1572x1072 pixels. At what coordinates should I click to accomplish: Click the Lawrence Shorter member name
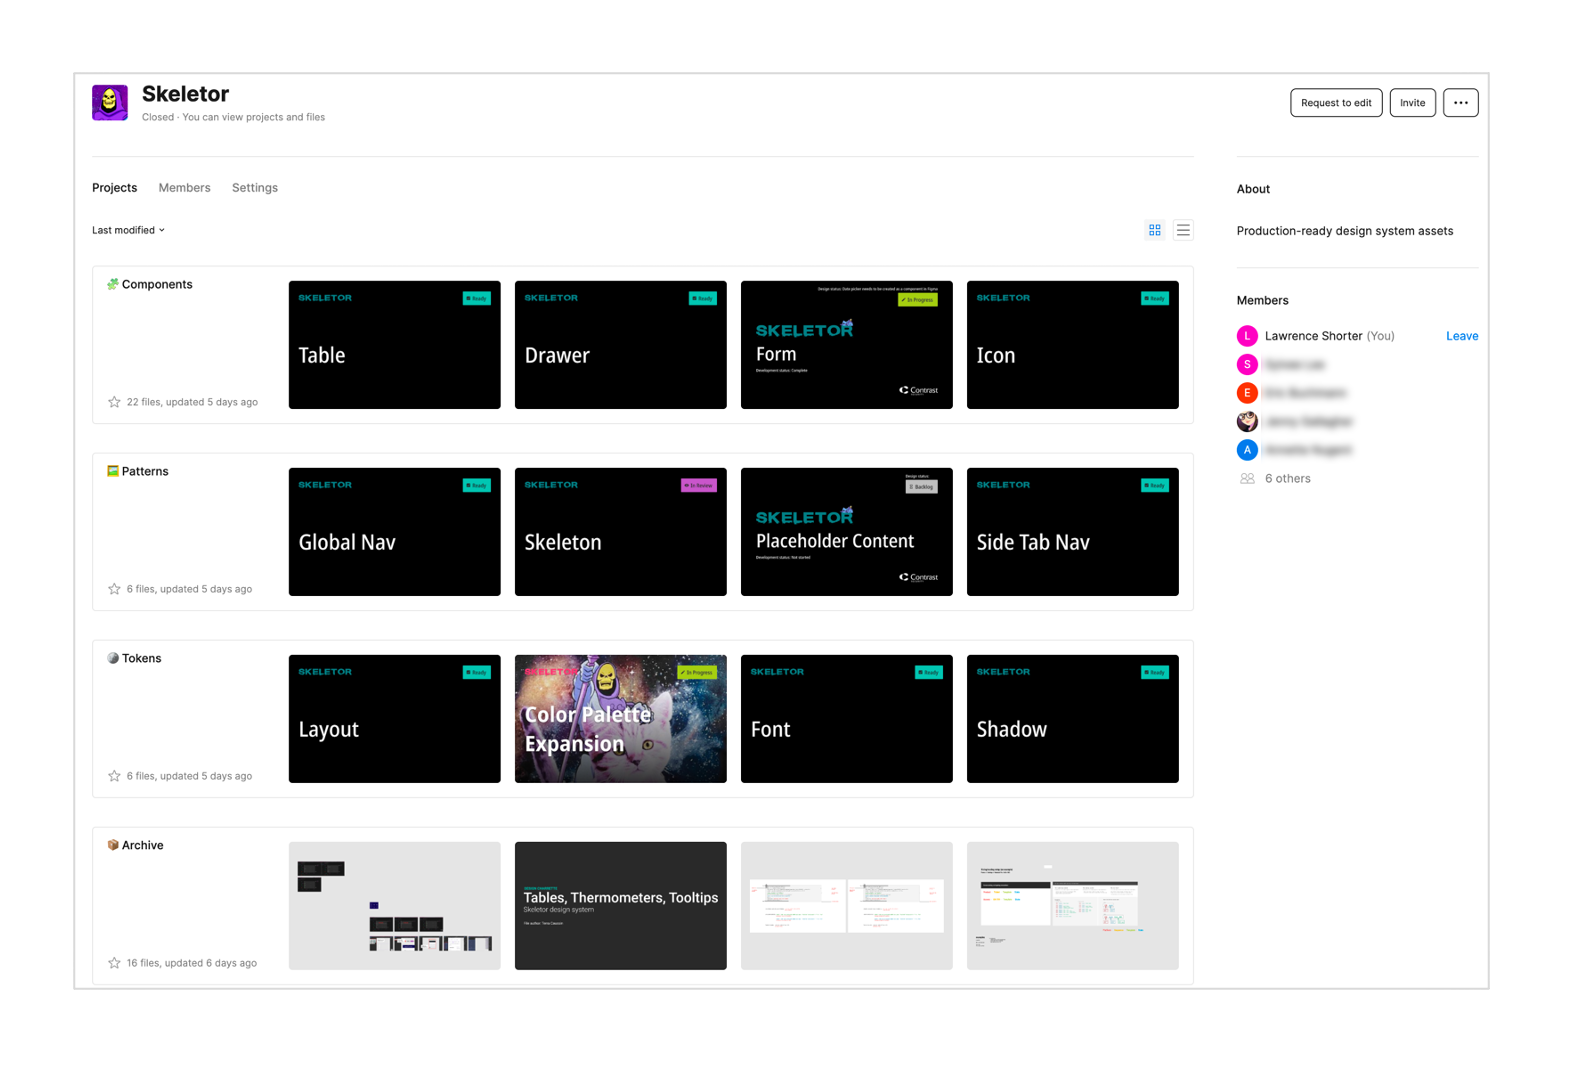1313,336
